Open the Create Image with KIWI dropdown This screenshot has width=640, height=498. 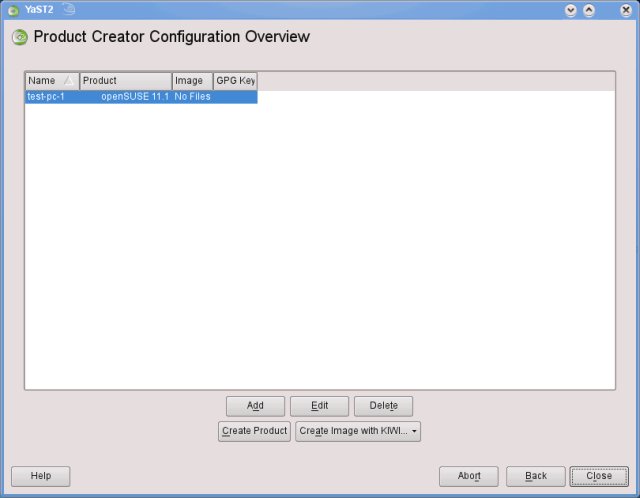[358, 431]
